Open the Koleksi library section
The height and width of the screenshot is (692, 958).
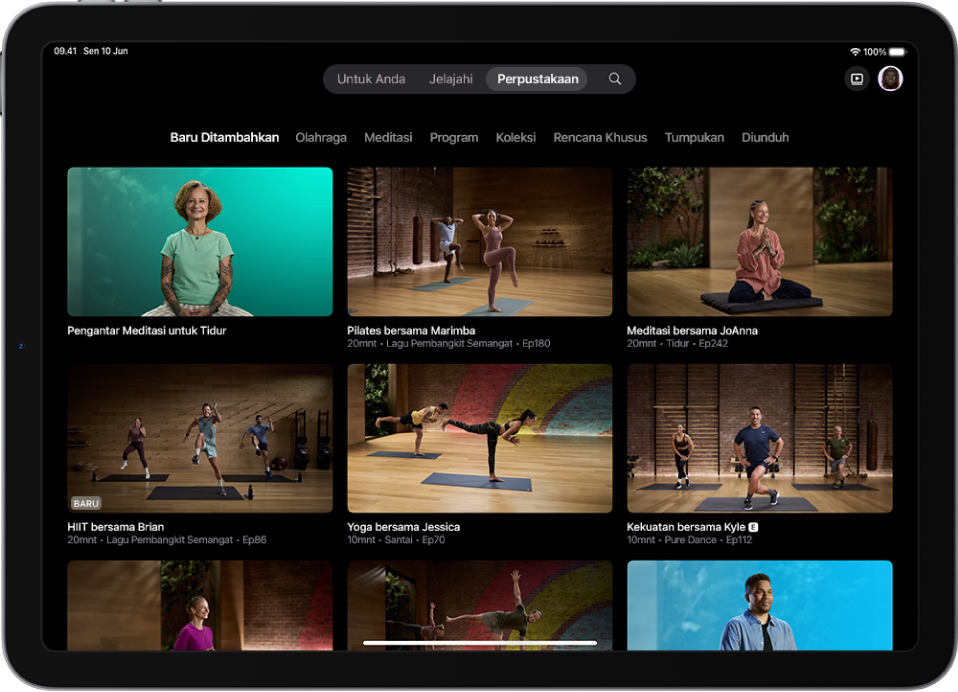click(516, 137)
